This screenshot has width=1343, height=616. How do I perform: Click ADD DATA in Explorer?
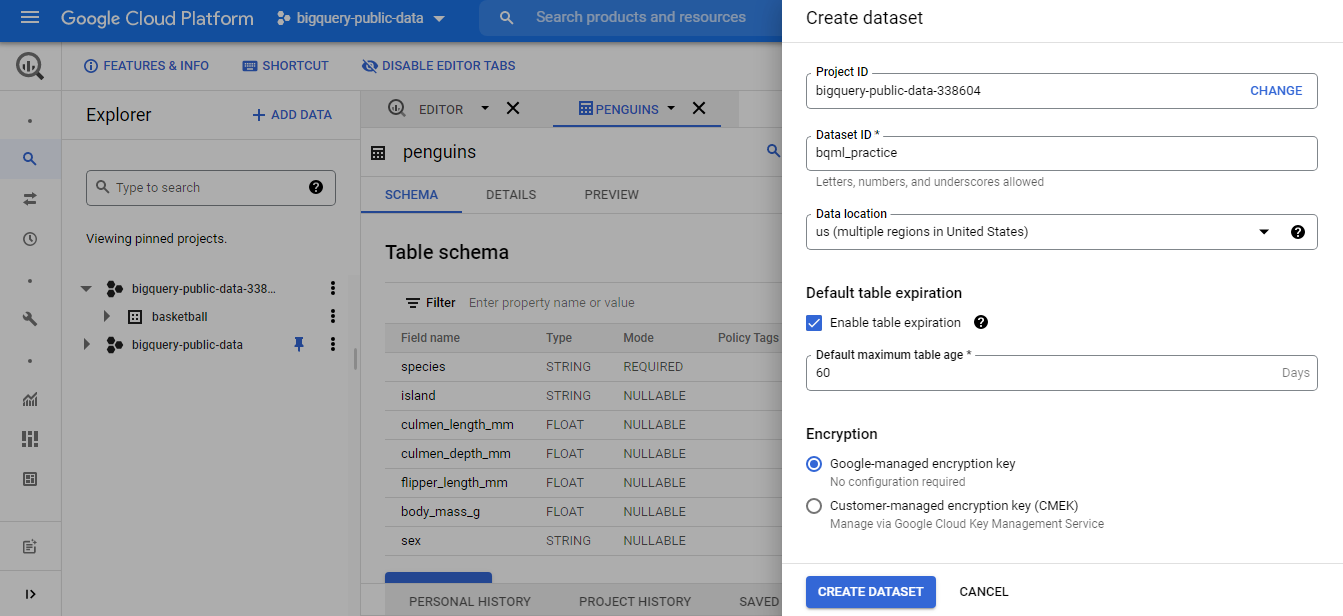(x=292, y=115)
